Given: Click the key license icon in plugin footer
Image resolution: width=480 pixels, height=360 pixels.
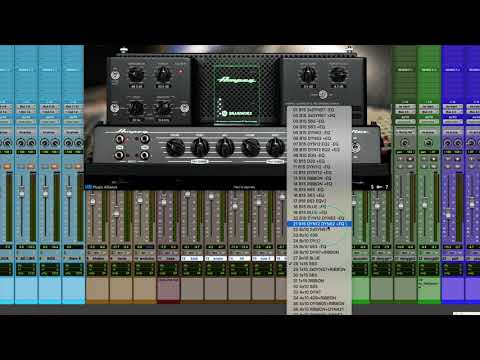Looking at the screenshot, I should point(379,187).
